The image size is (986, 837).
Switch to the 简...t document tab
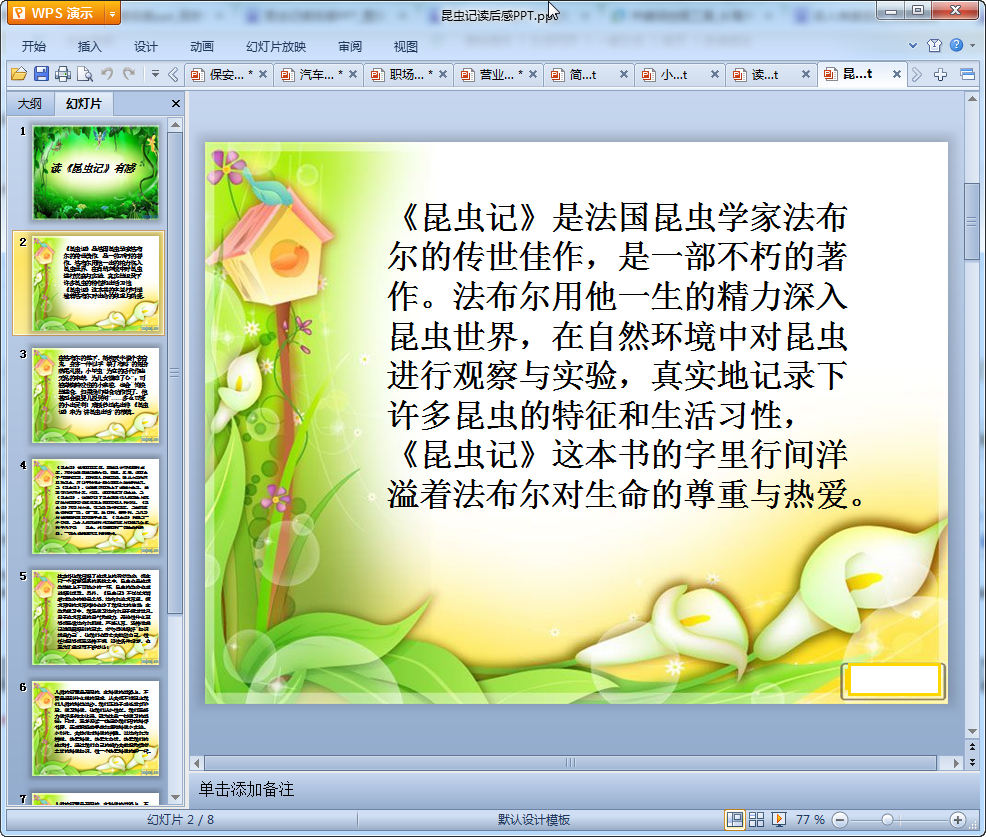(x=582, y=74)
